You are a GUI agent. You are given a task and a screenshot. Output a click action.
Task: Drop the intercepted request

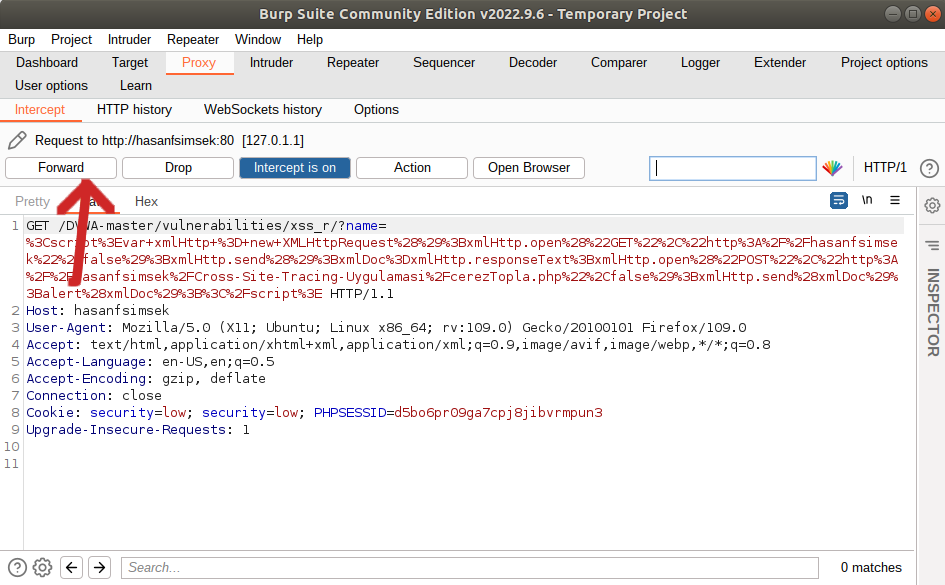[178, 168]
